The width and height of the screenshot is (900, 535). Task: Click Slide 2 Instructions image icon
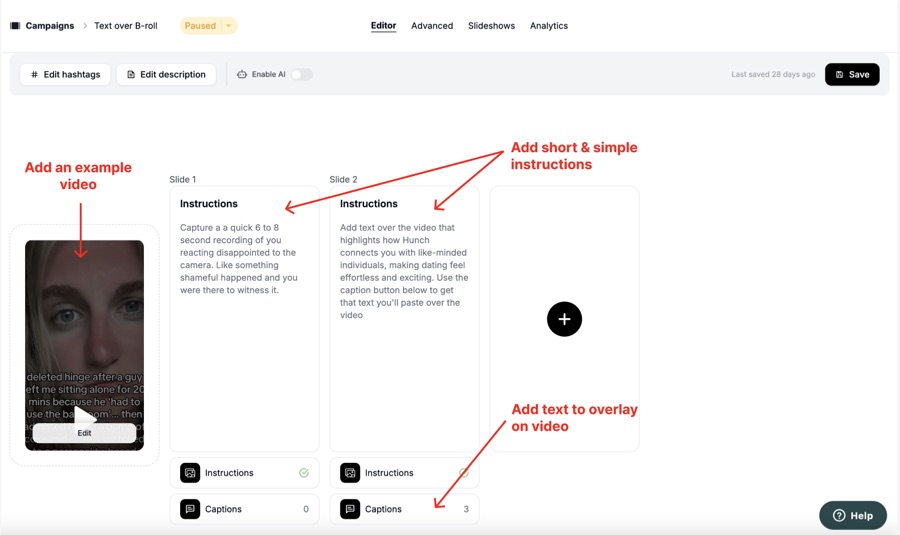350,473
